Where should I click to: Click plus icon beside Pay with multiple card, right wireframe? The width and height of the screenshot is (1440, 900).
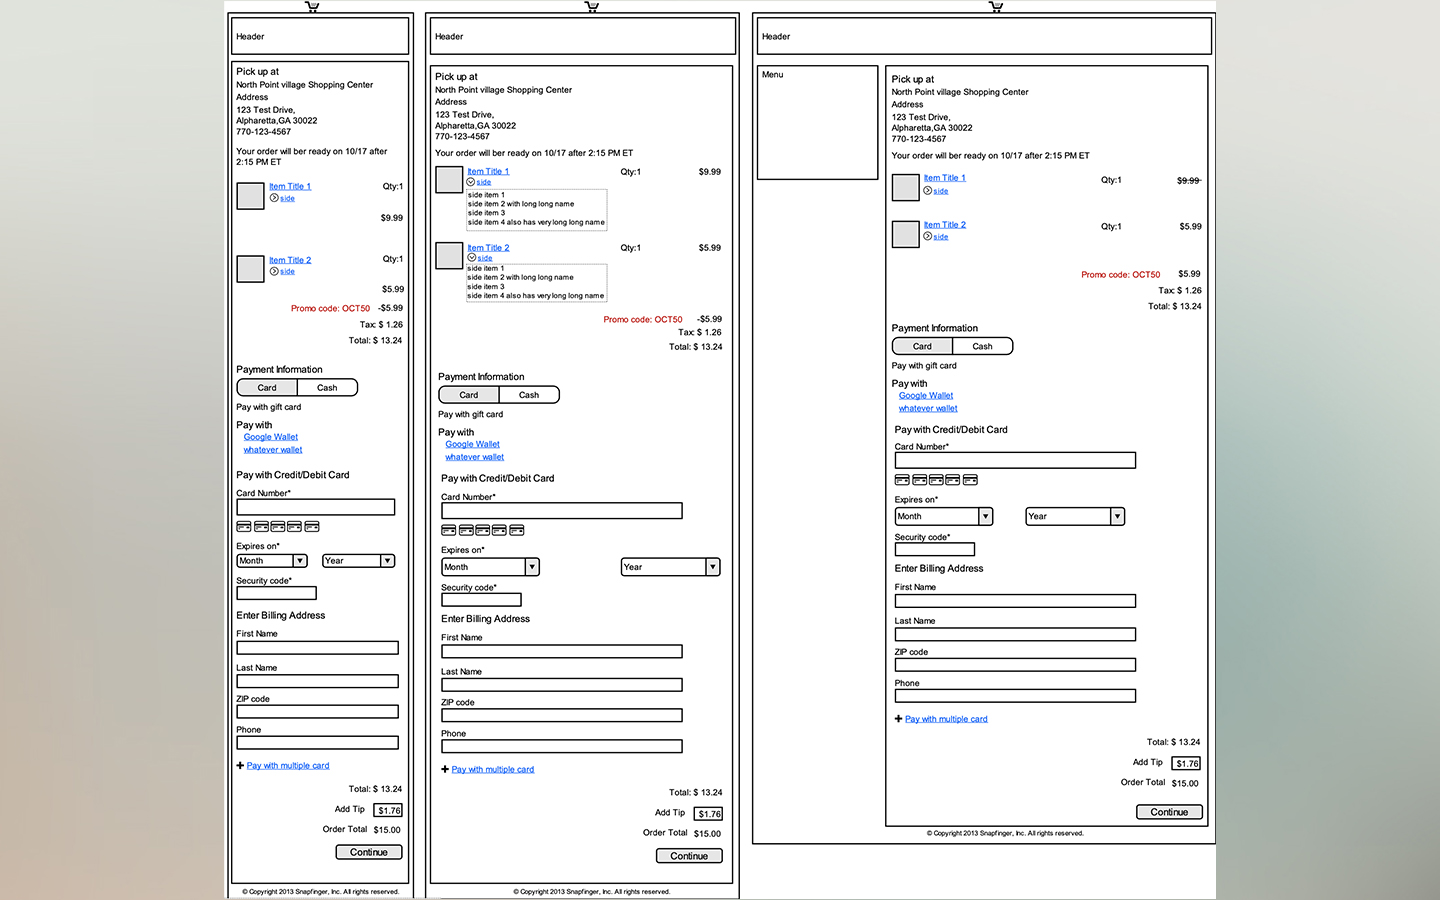point(898,719)
